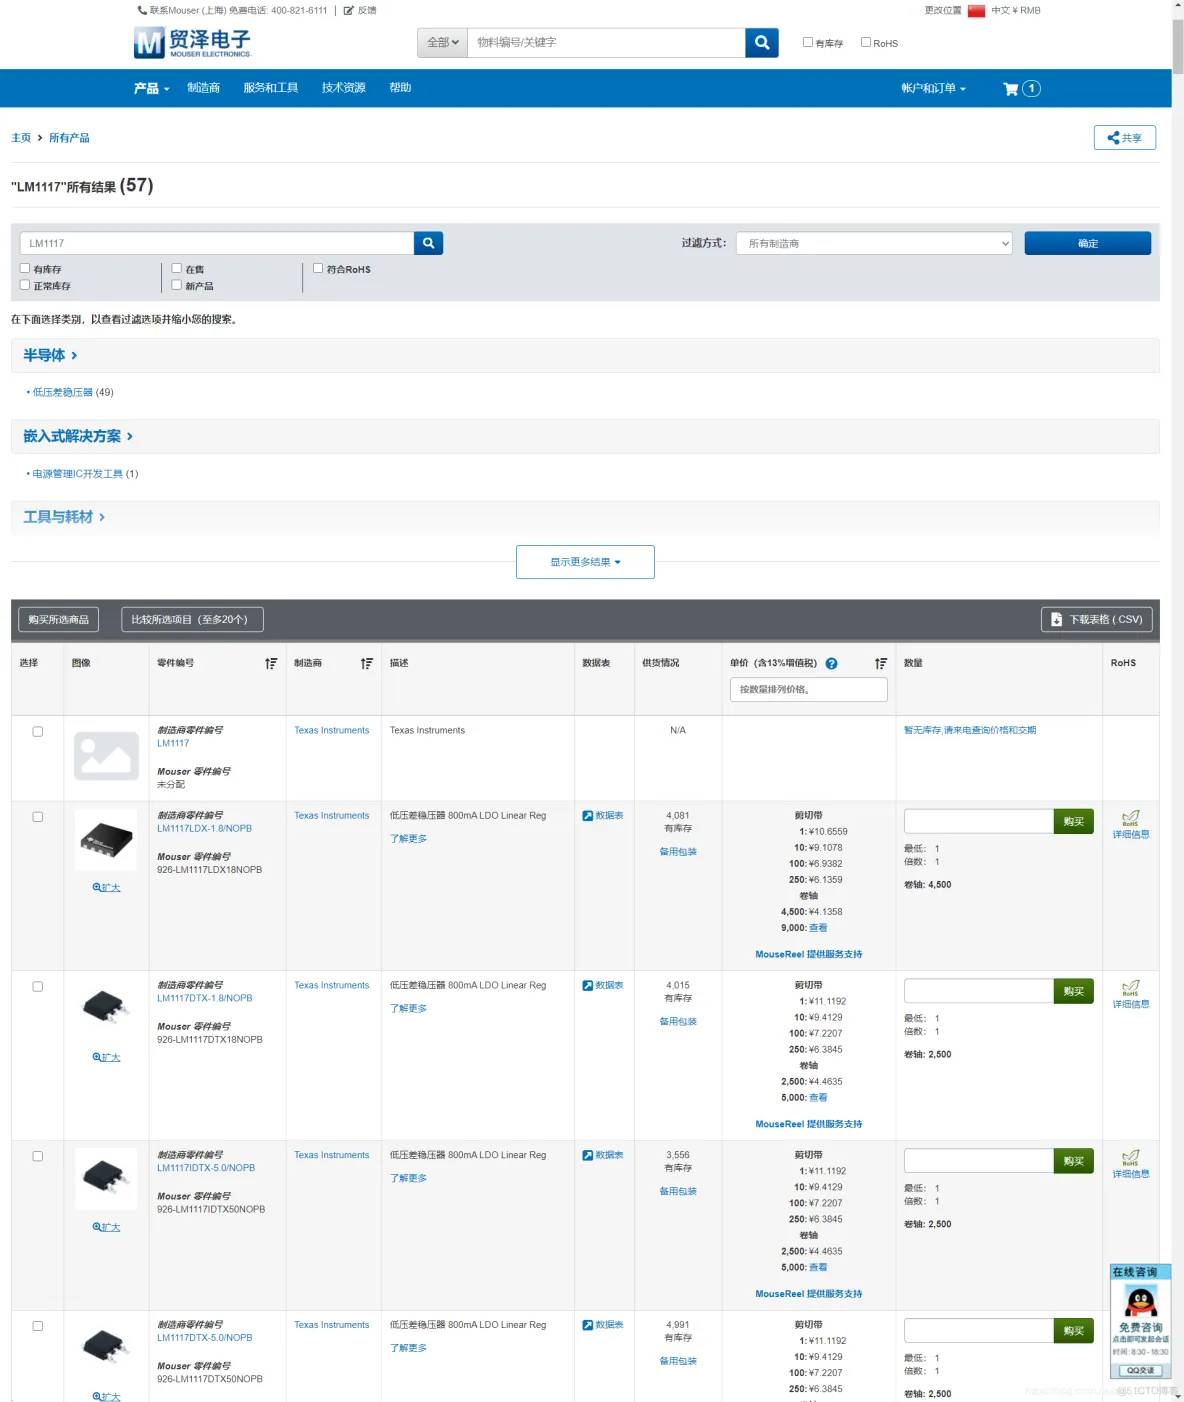The height and width of the screenshot is (1402, 1184).
Task: Open the 技术资源 nav menu
Action: pyautogui.click(x=343, y=88)
